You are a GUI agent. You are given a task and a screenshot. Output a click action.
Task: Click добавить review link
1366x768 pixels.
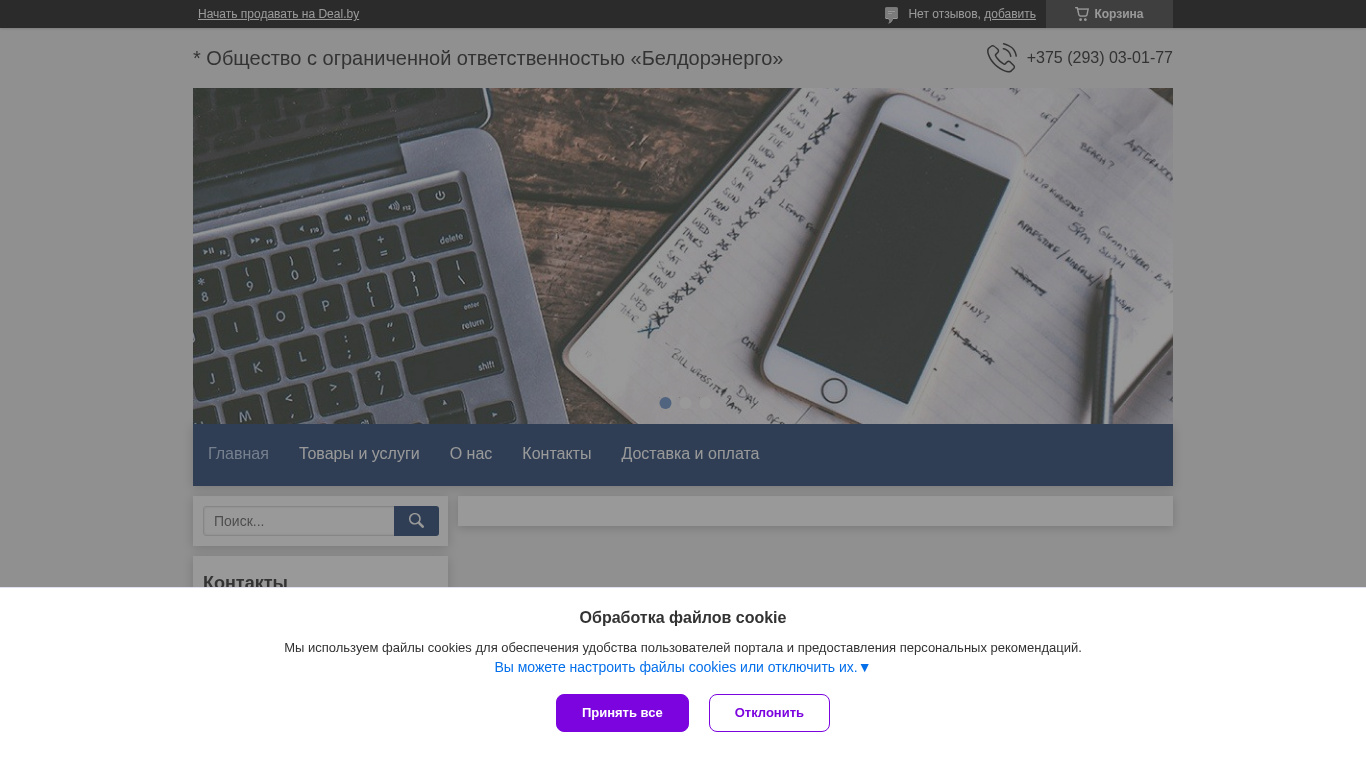[1010, 14]
